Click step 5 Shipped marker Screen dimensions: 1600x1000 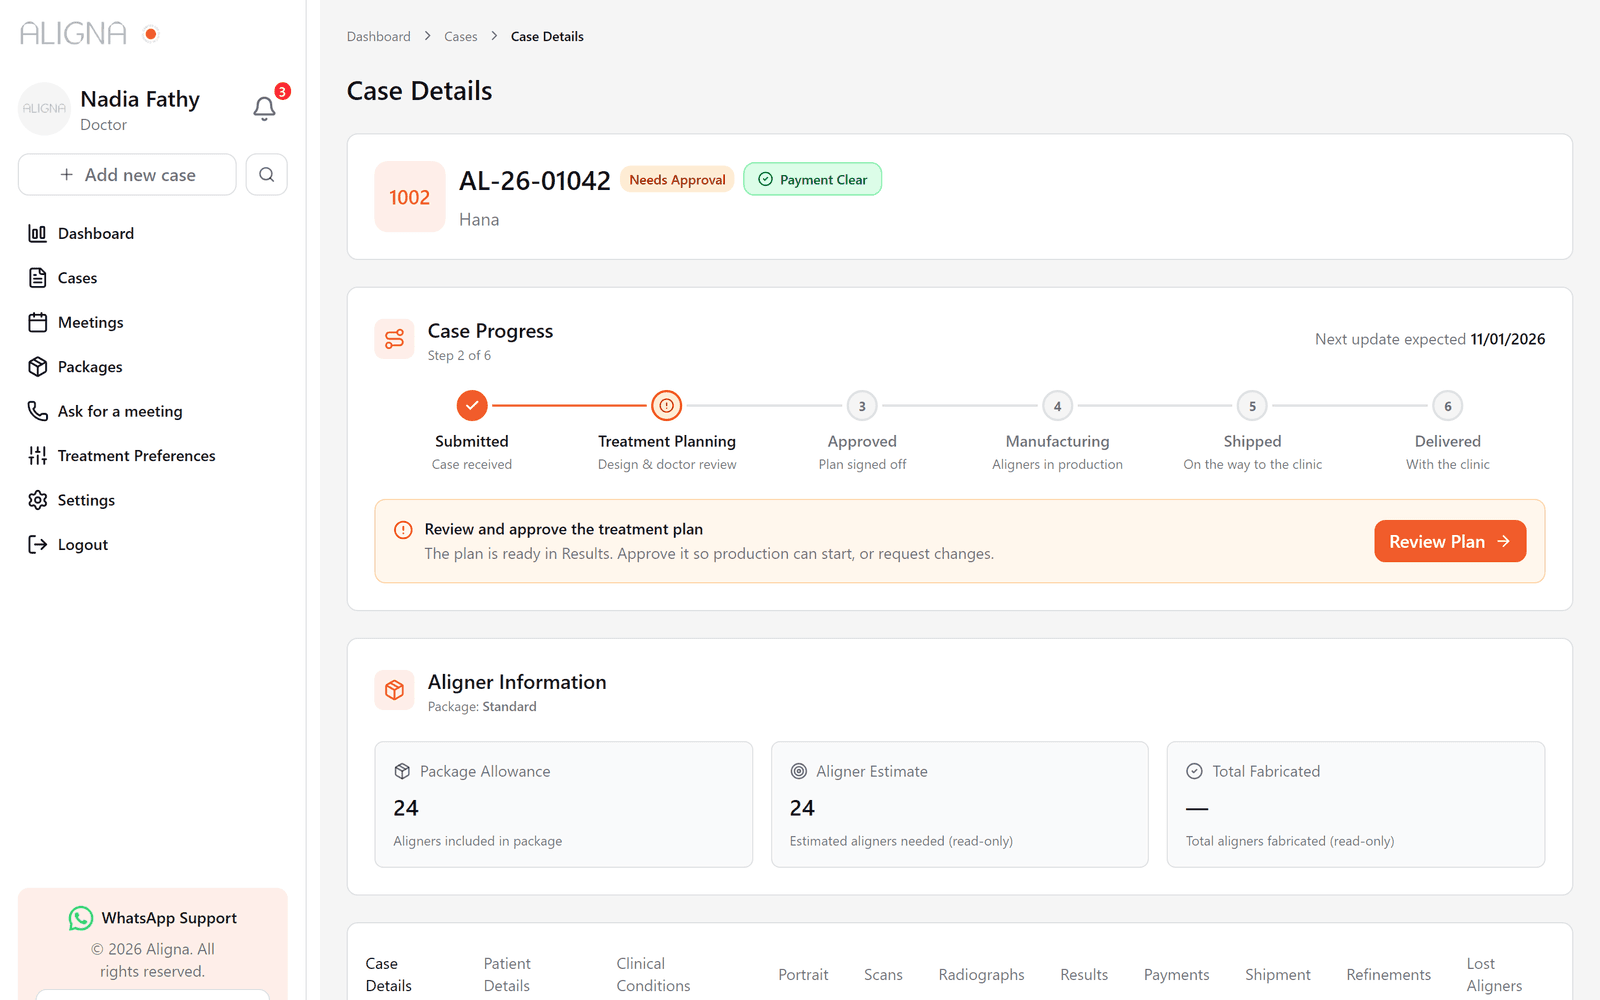click(1252, 406)
